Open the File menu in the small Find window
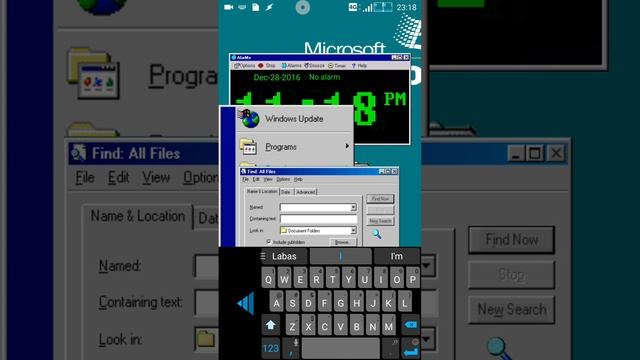Image resolution: width=640 pixels, height=360 pixels. [245, 179]
